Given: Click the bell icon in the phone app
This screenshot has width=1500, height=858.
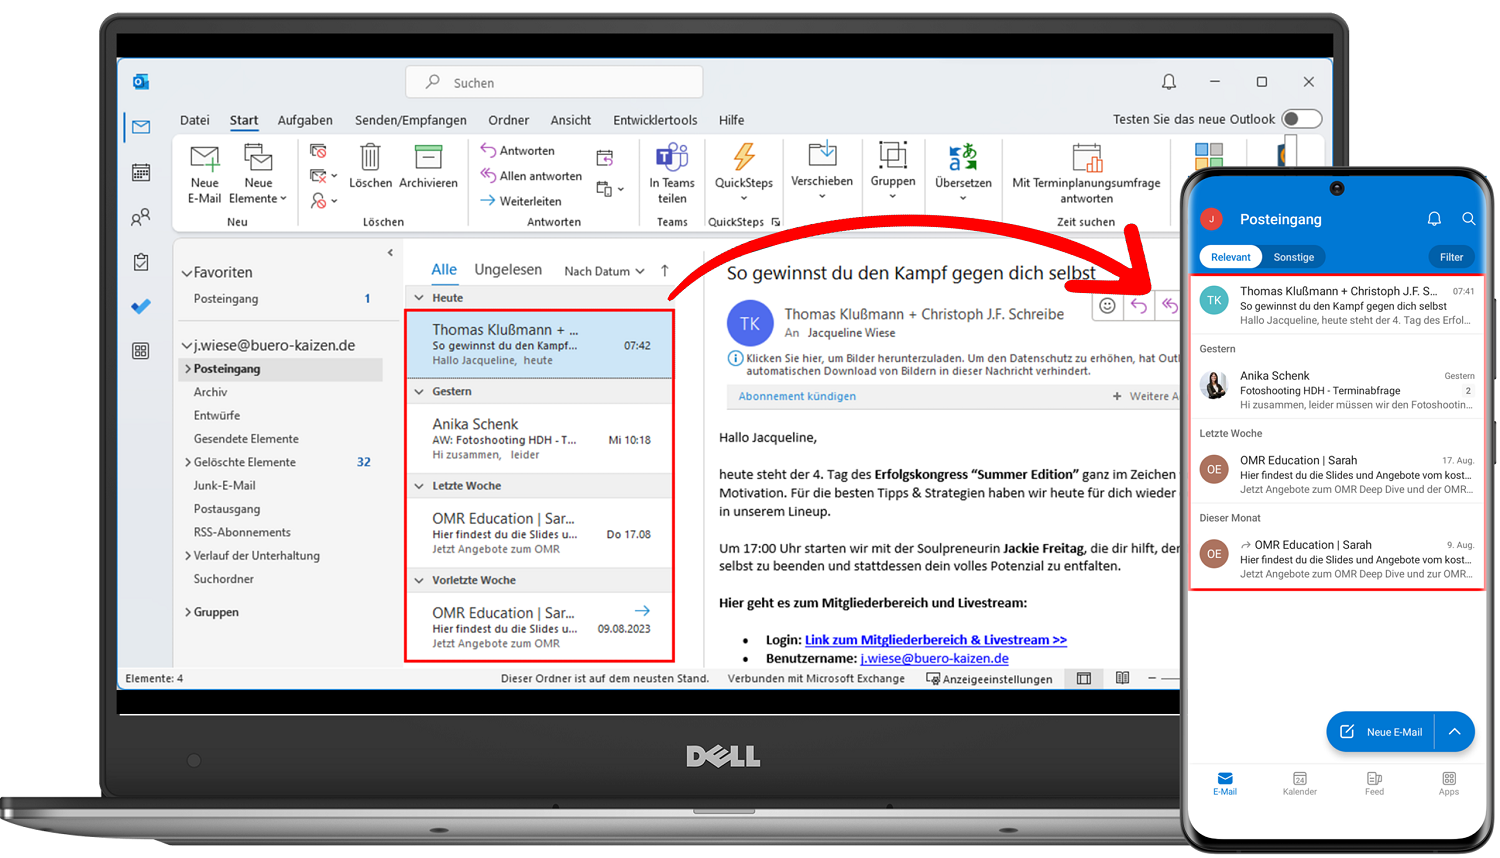Looking at the screenshot, I should 1434,218.
